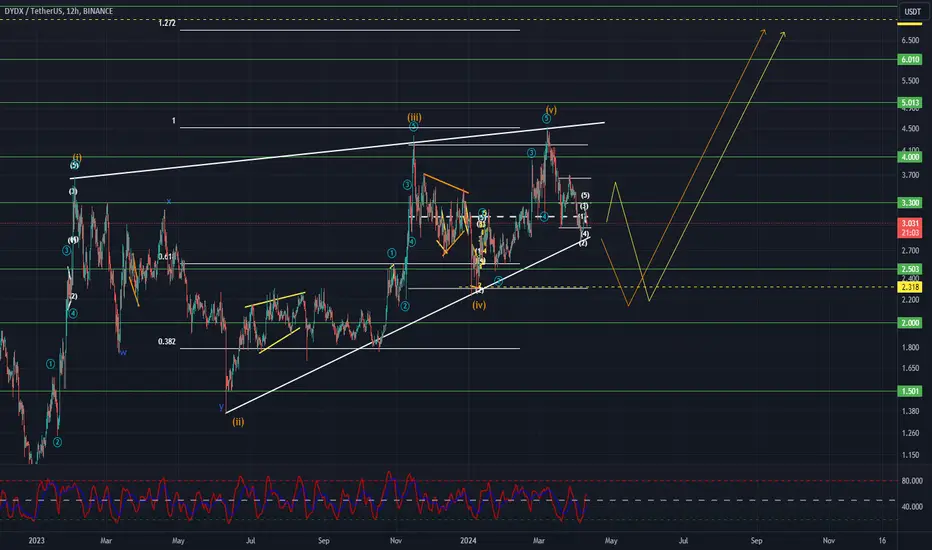
Task: Select the orange (ii) wave label
Action: (x=238, y=422)
